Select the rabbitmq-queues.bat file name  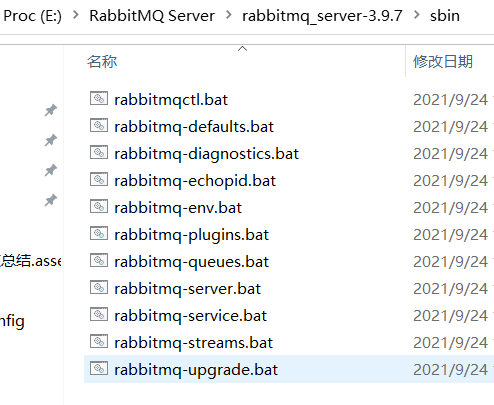(x=191, y=262)
